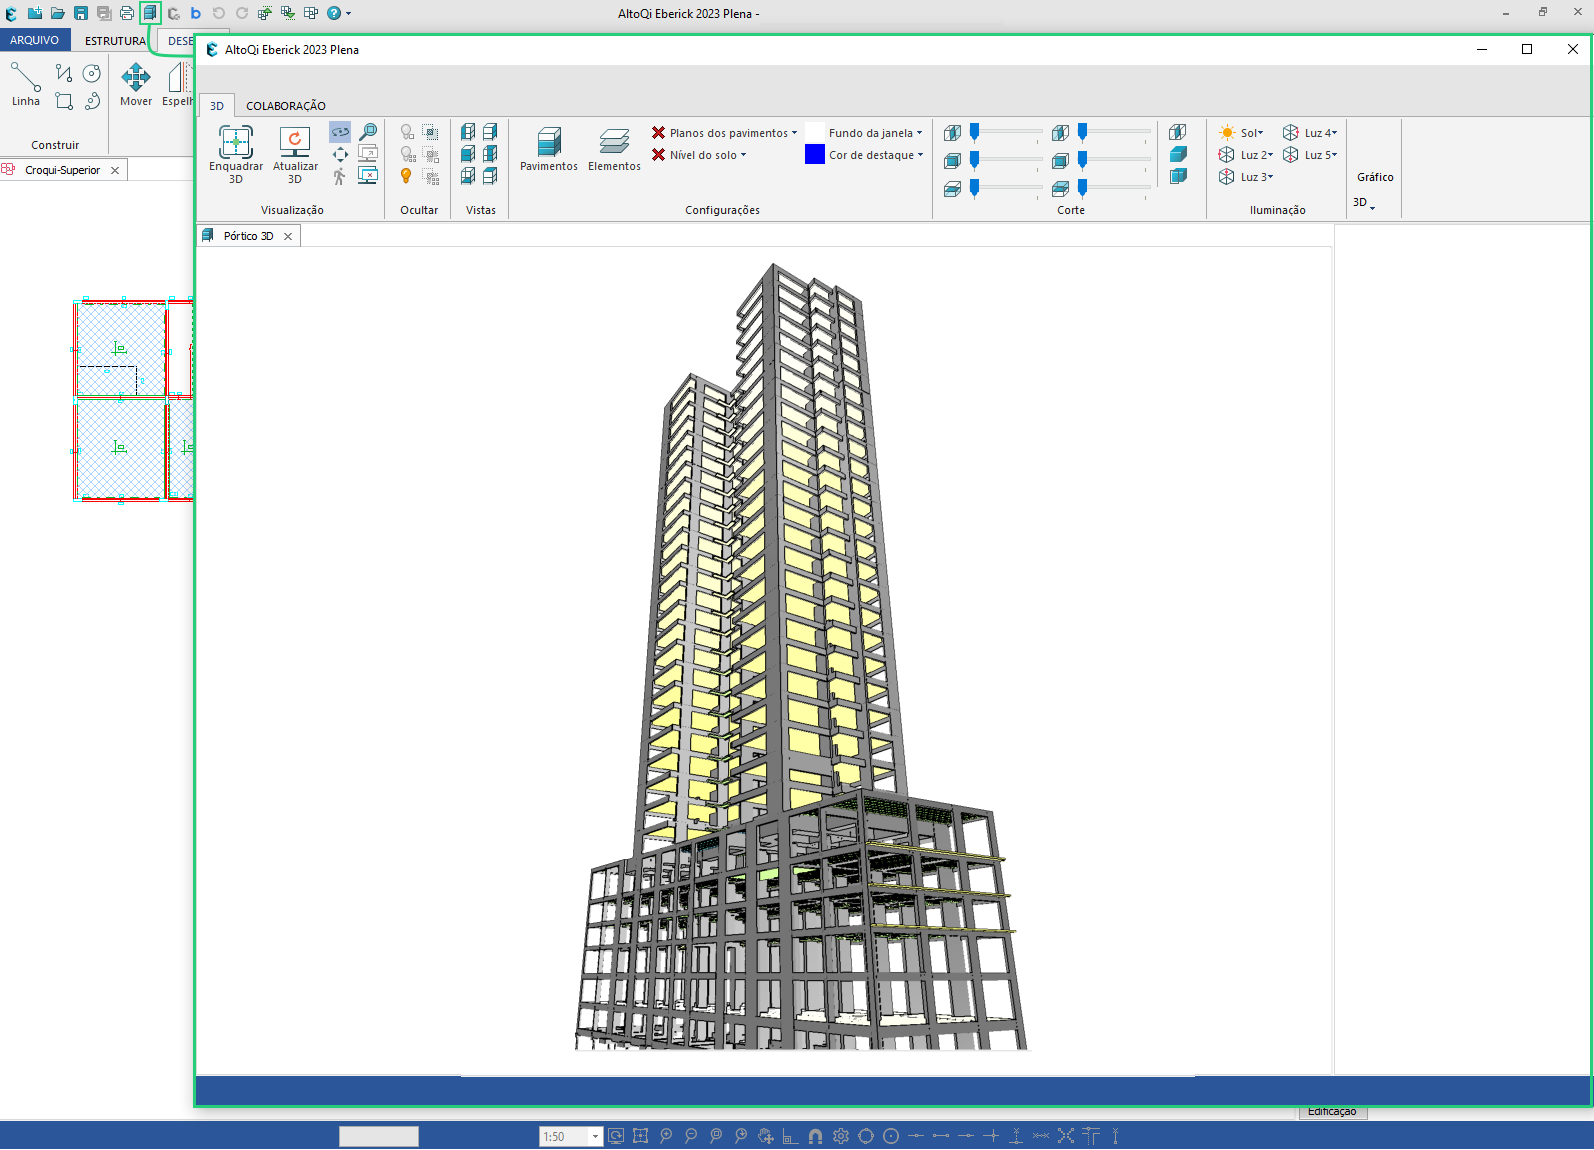Click the white Fundo da janela swatch
Viewport: 1594px width, 1150px height.
[x=815, y=133]
